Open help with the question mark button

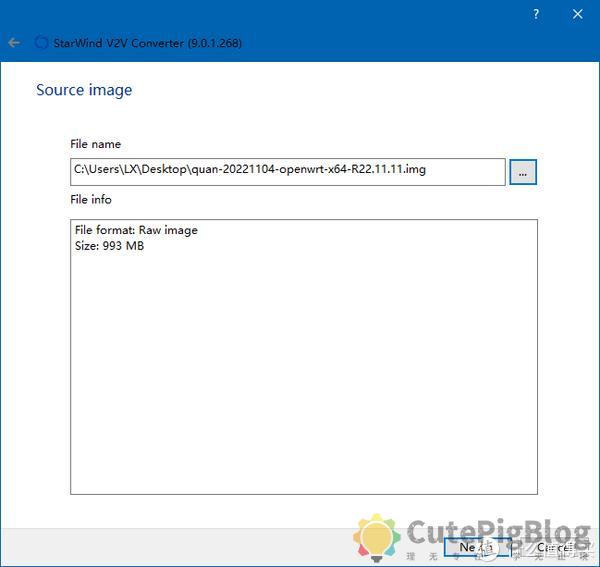click(x=536, y=15)
